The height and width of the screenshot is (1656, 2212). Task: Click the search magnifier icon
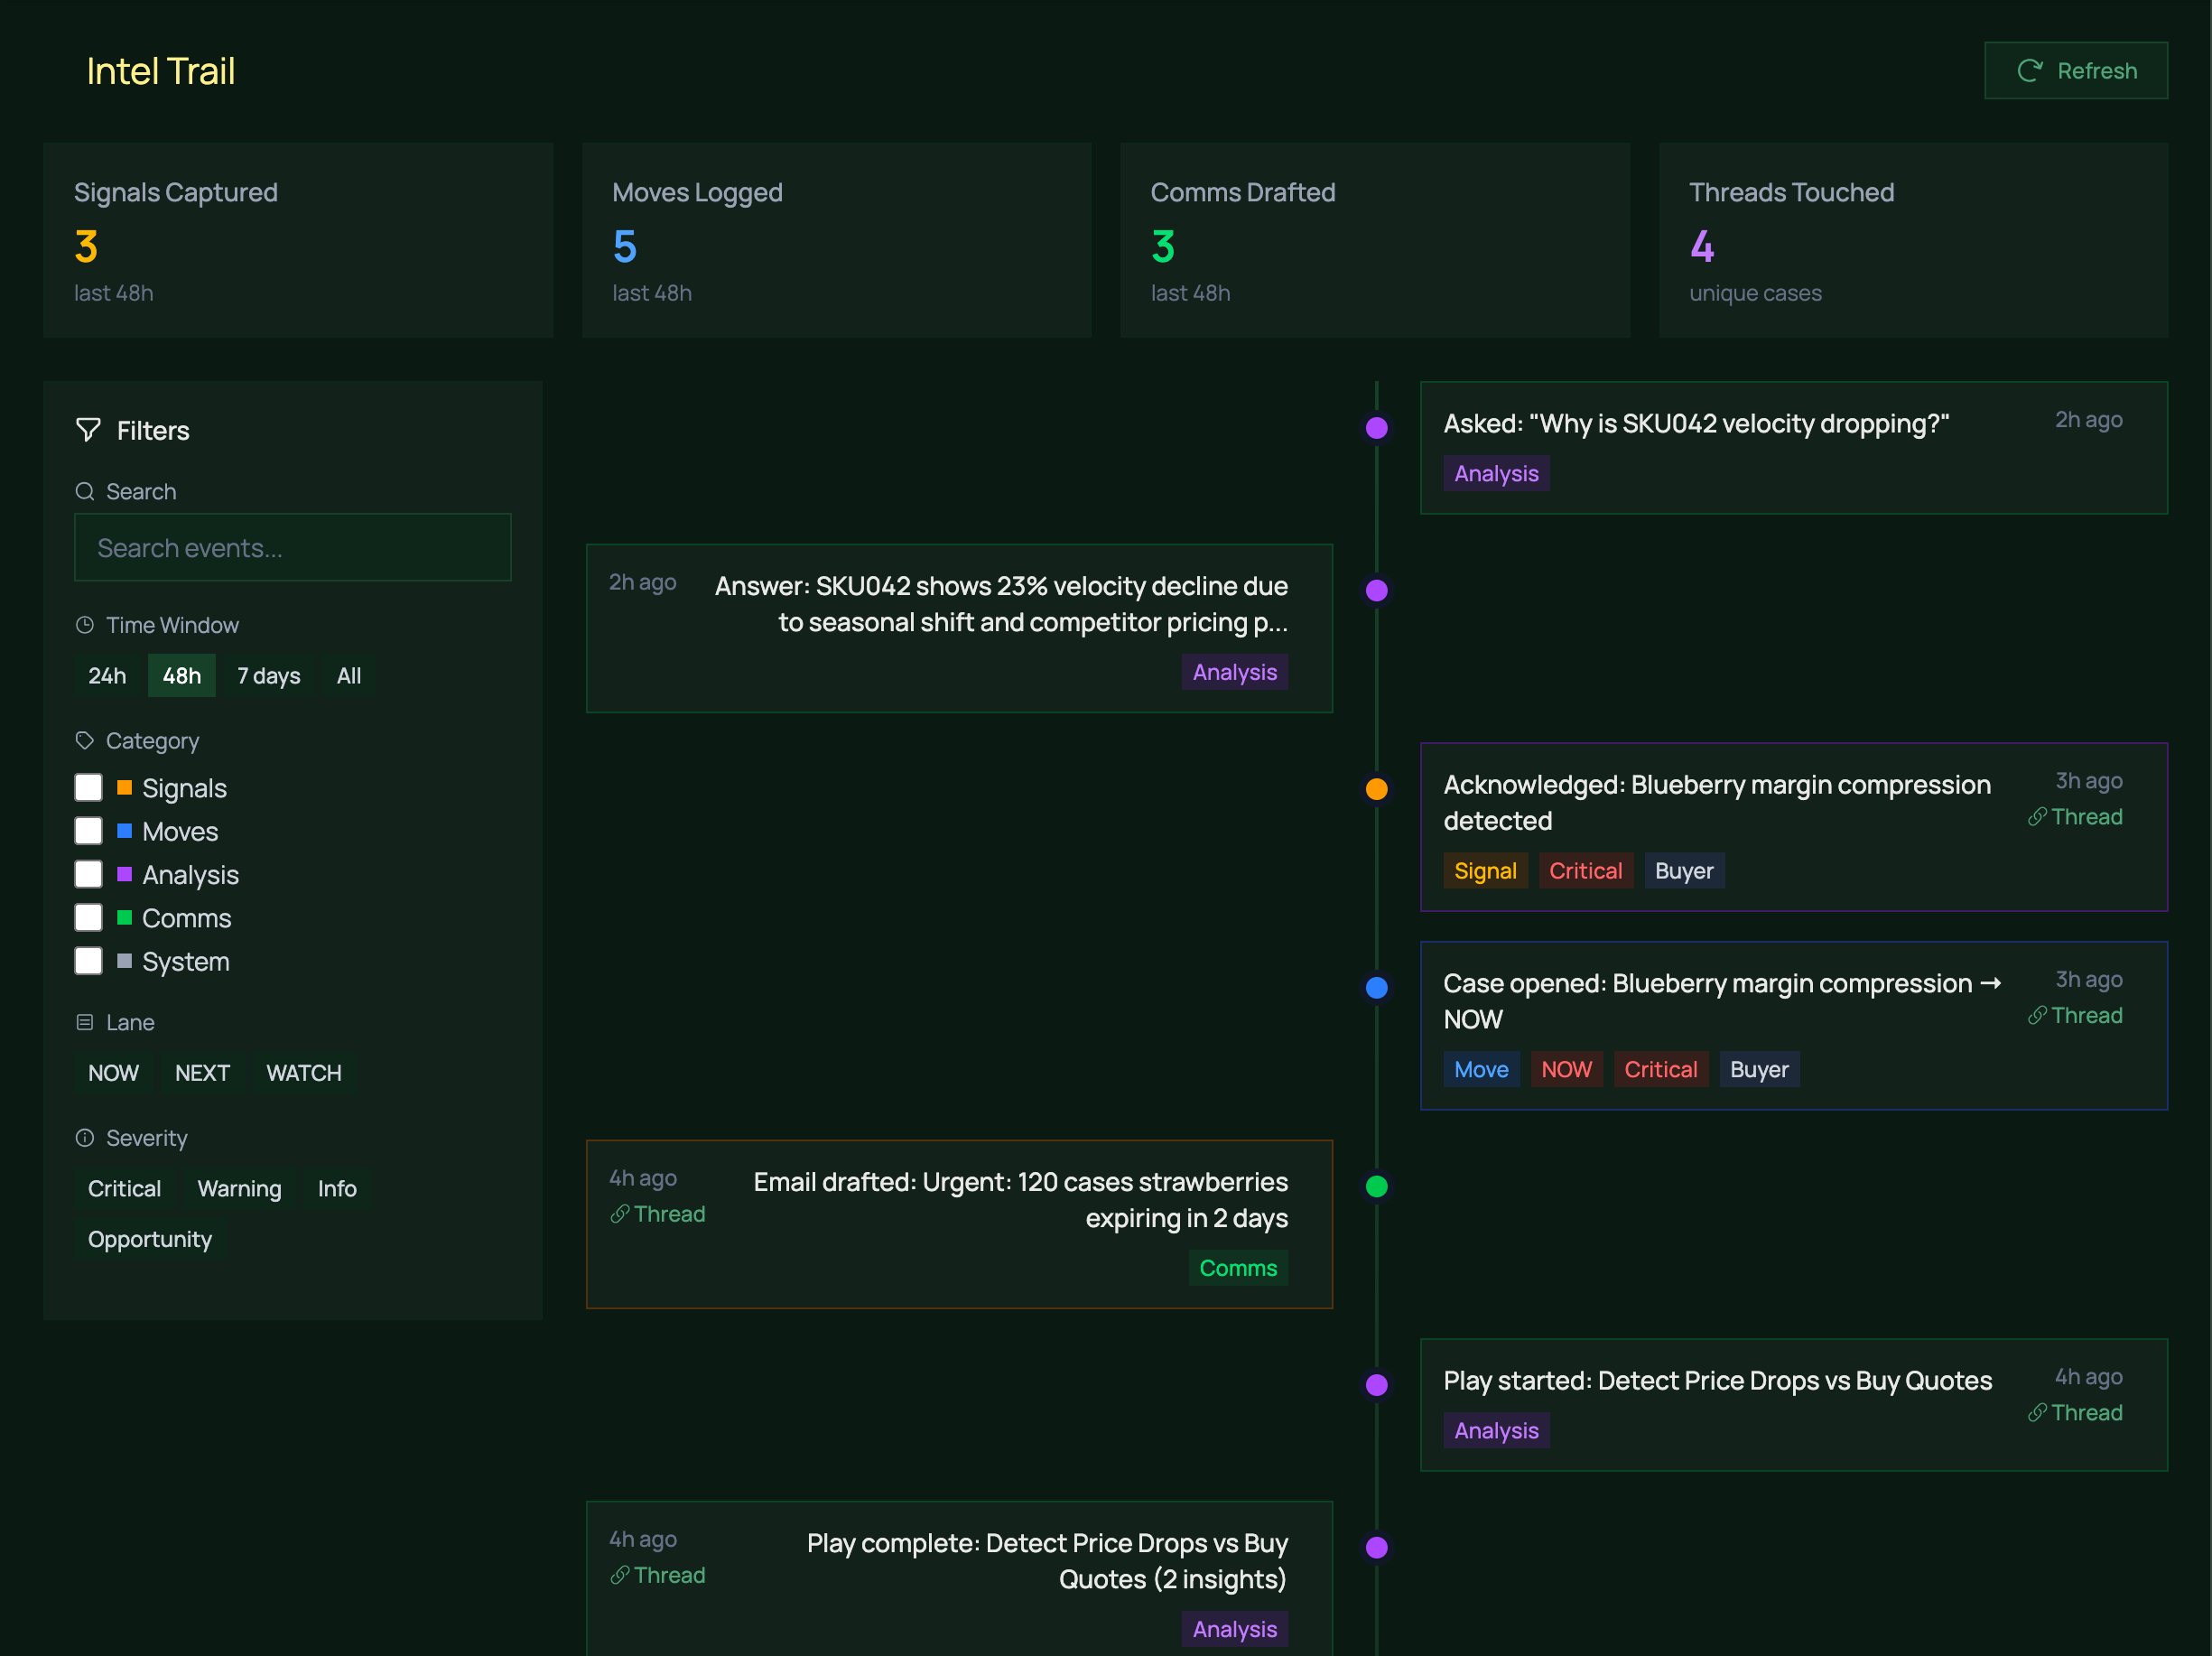[85, 491]
